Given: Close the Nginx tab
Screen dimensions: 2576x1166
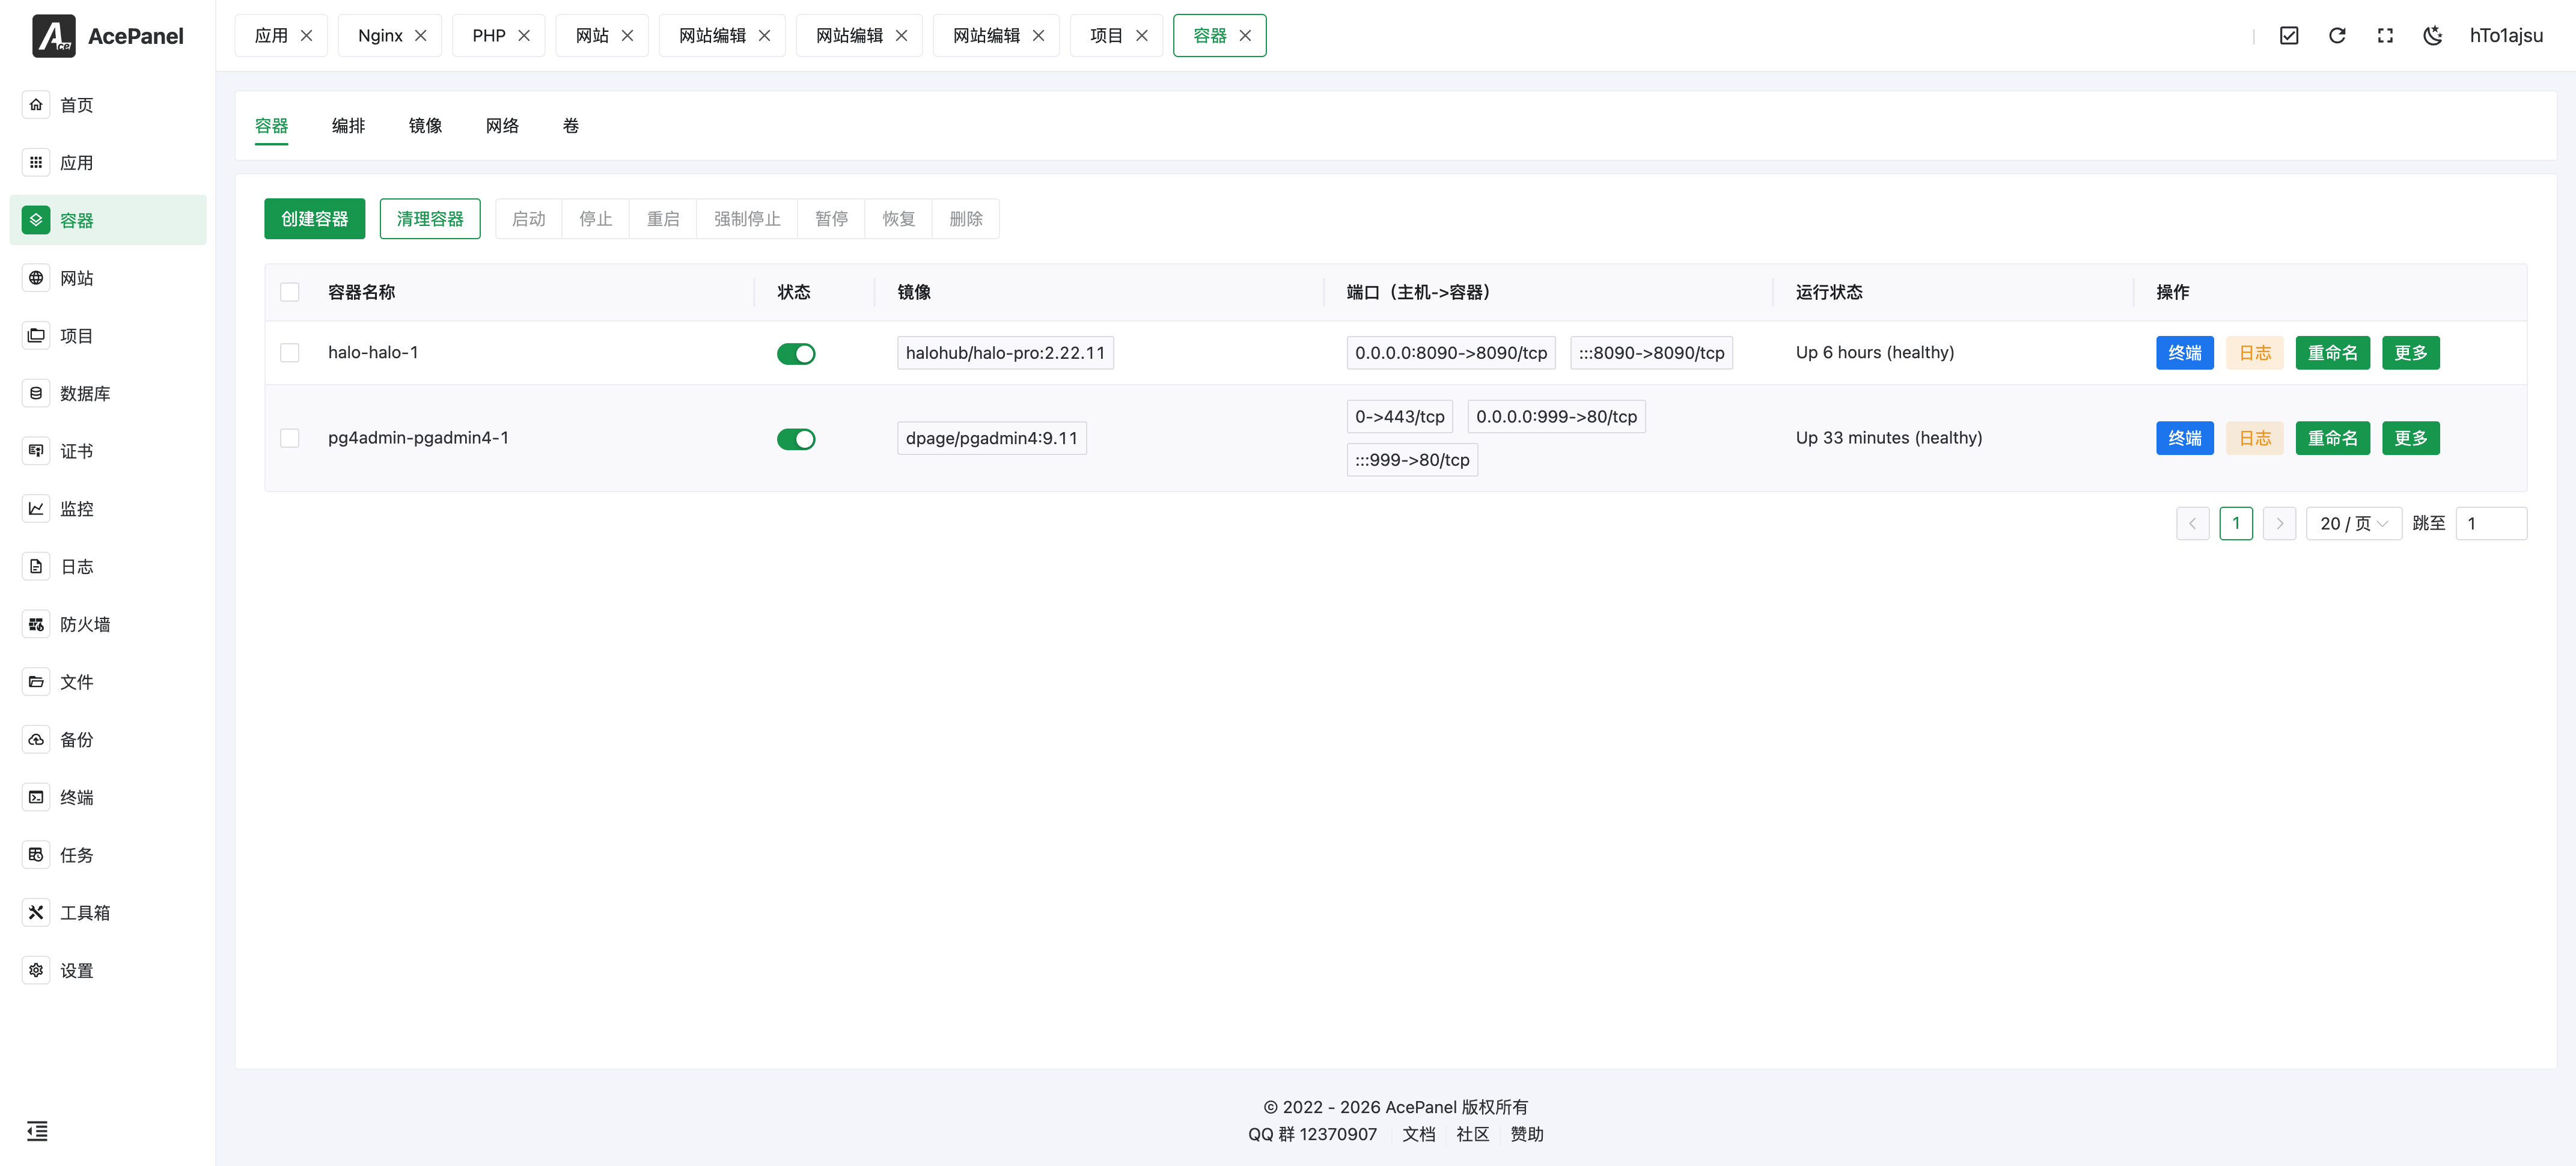Looking at the screenshot, I should (x=421, y=36).
